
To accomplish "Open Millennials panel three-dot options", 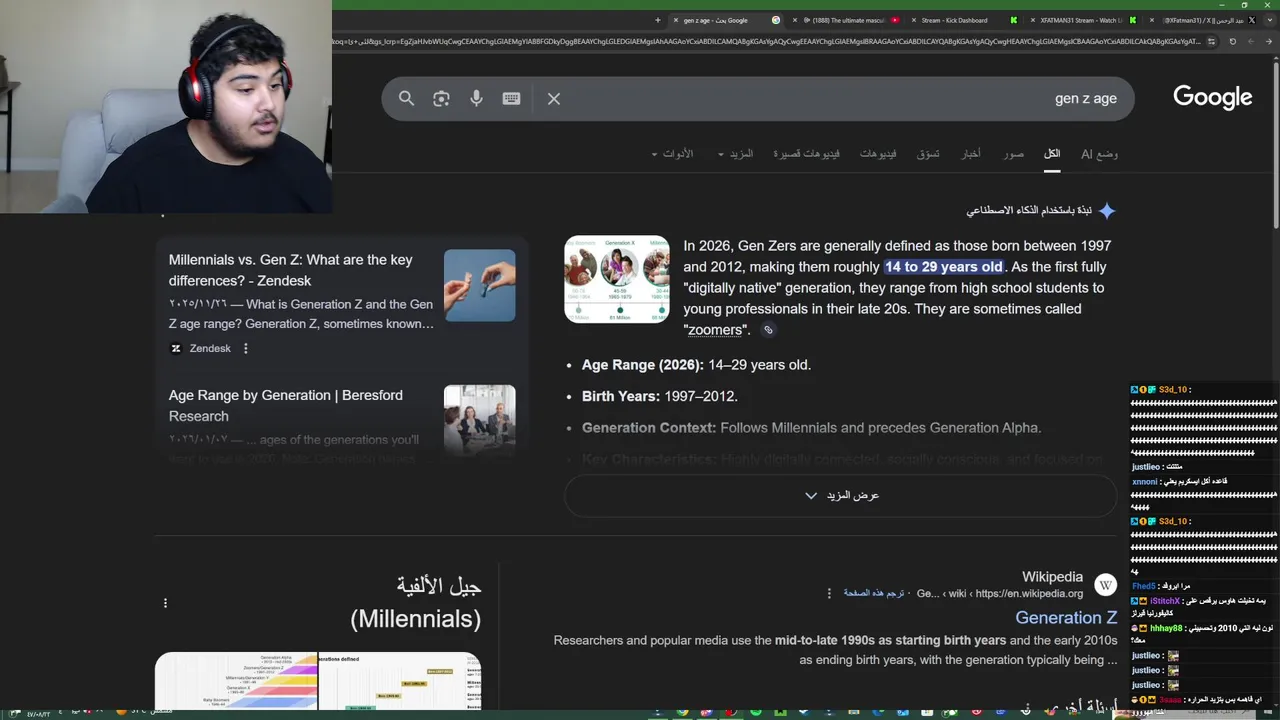I will click(x=165, y=603).
